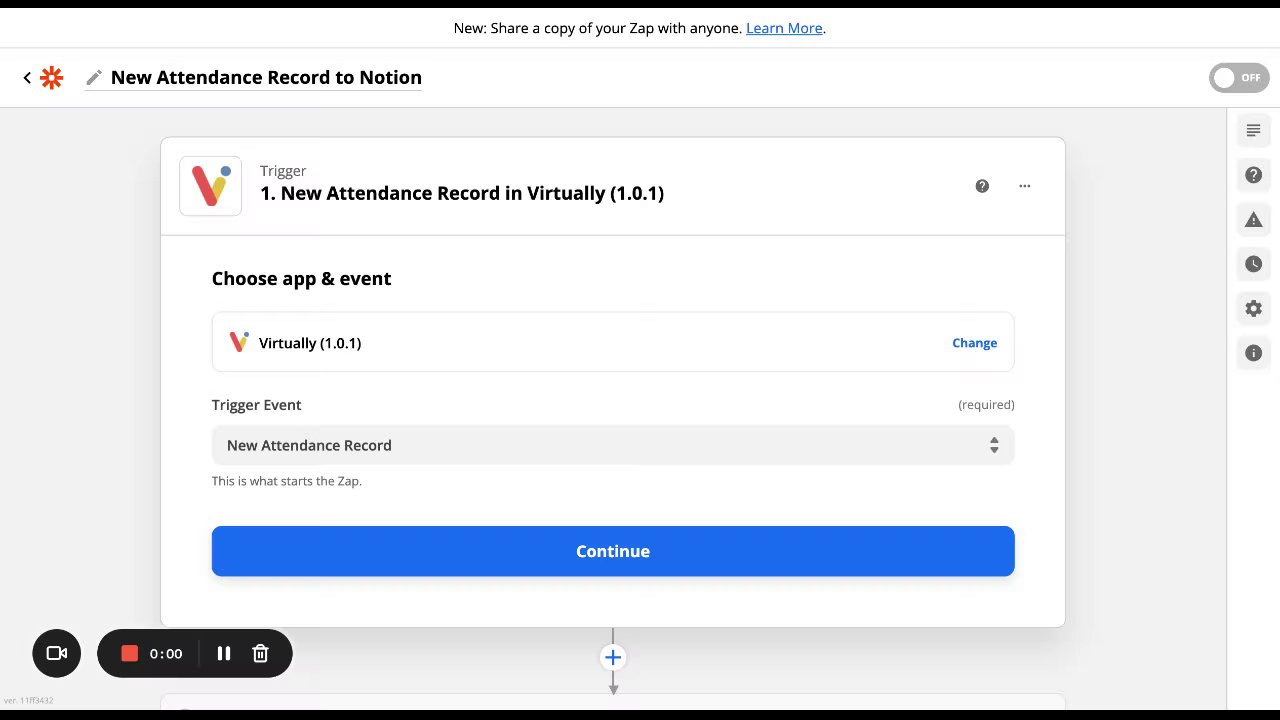The height and width of the screenshot is (720, 1280).
Task: Add a step with the plus button
Action: pos(613,657)
